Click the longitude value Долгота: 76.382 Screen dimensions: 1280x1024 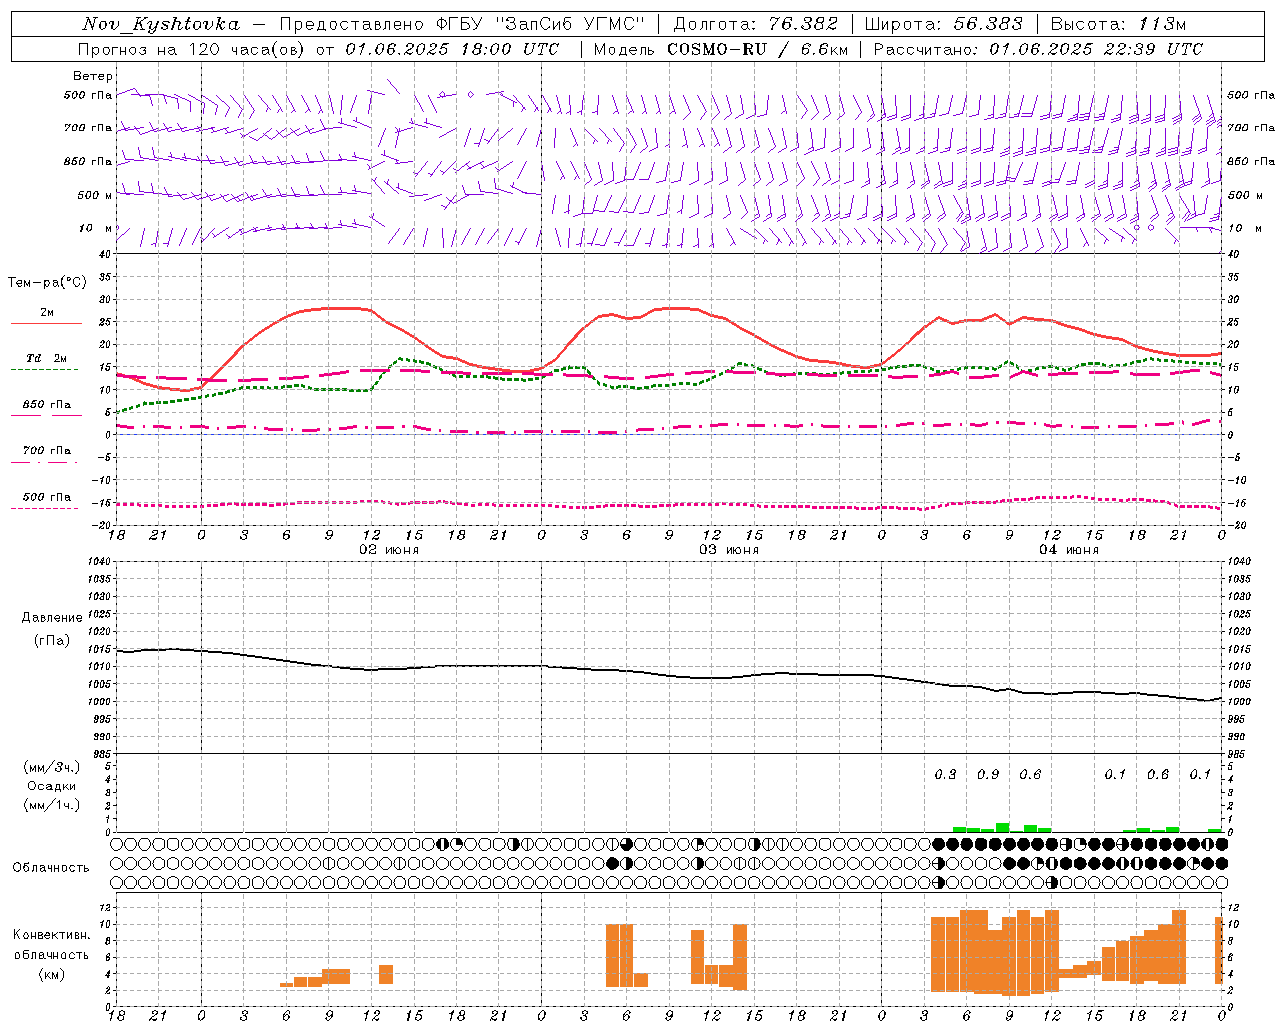tap(756, 24)
